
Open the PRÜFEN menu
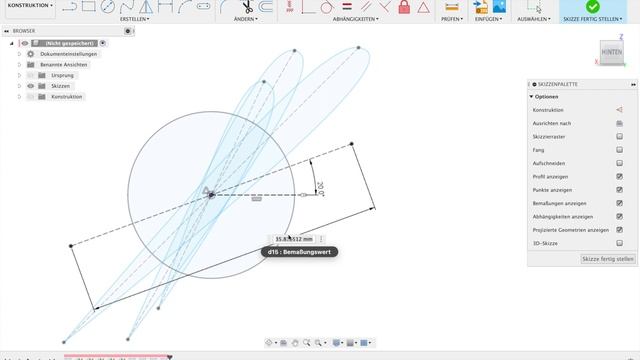(452, 19)
